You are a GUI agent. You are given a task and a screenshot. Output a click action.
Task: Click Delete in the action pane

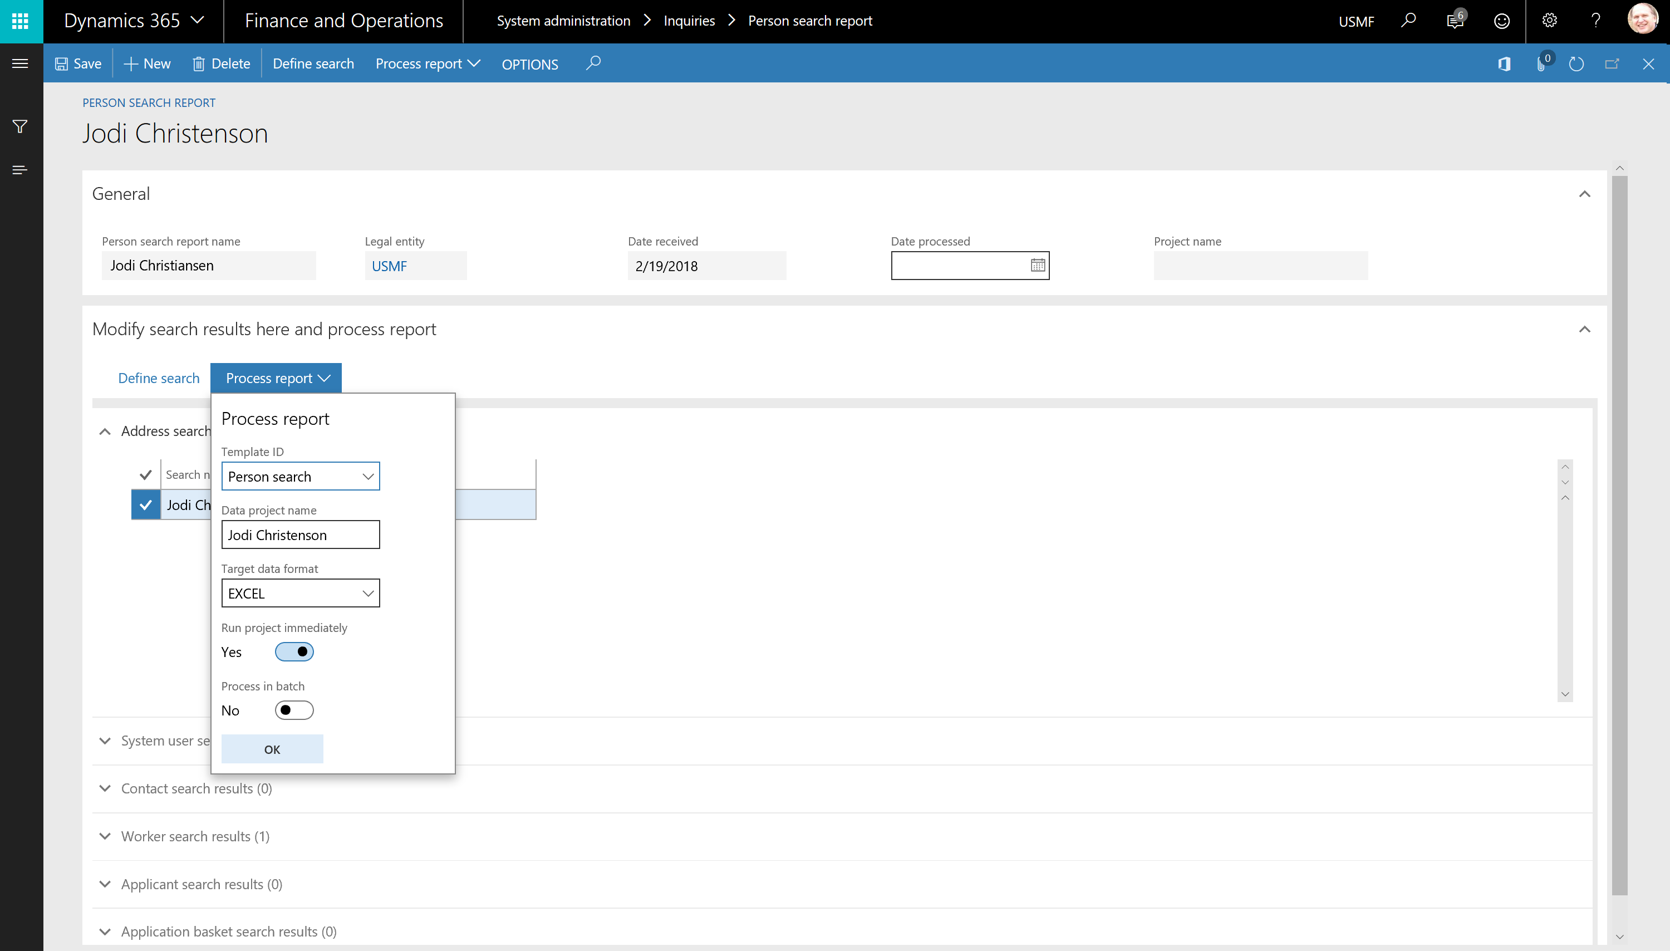tap(221, 63)
